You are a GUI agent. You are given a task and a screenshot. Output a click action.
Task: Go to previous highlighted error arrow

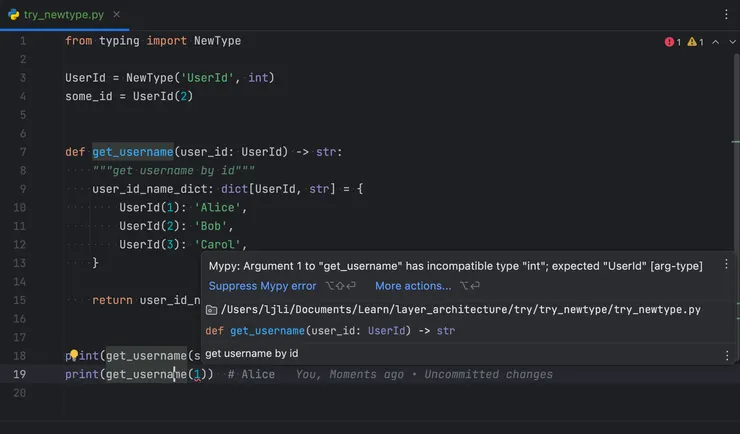pos(716,42)
